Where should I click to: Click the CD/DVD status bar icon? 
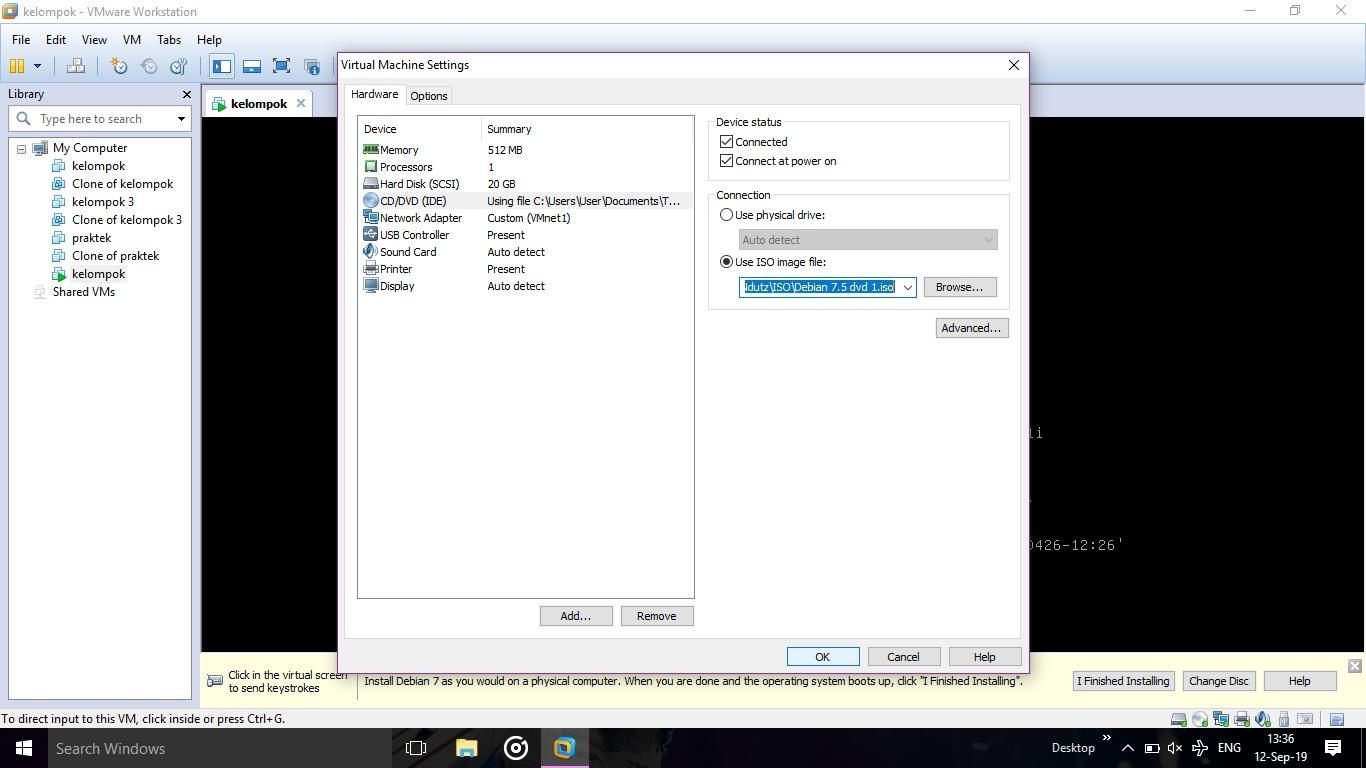1200,719
